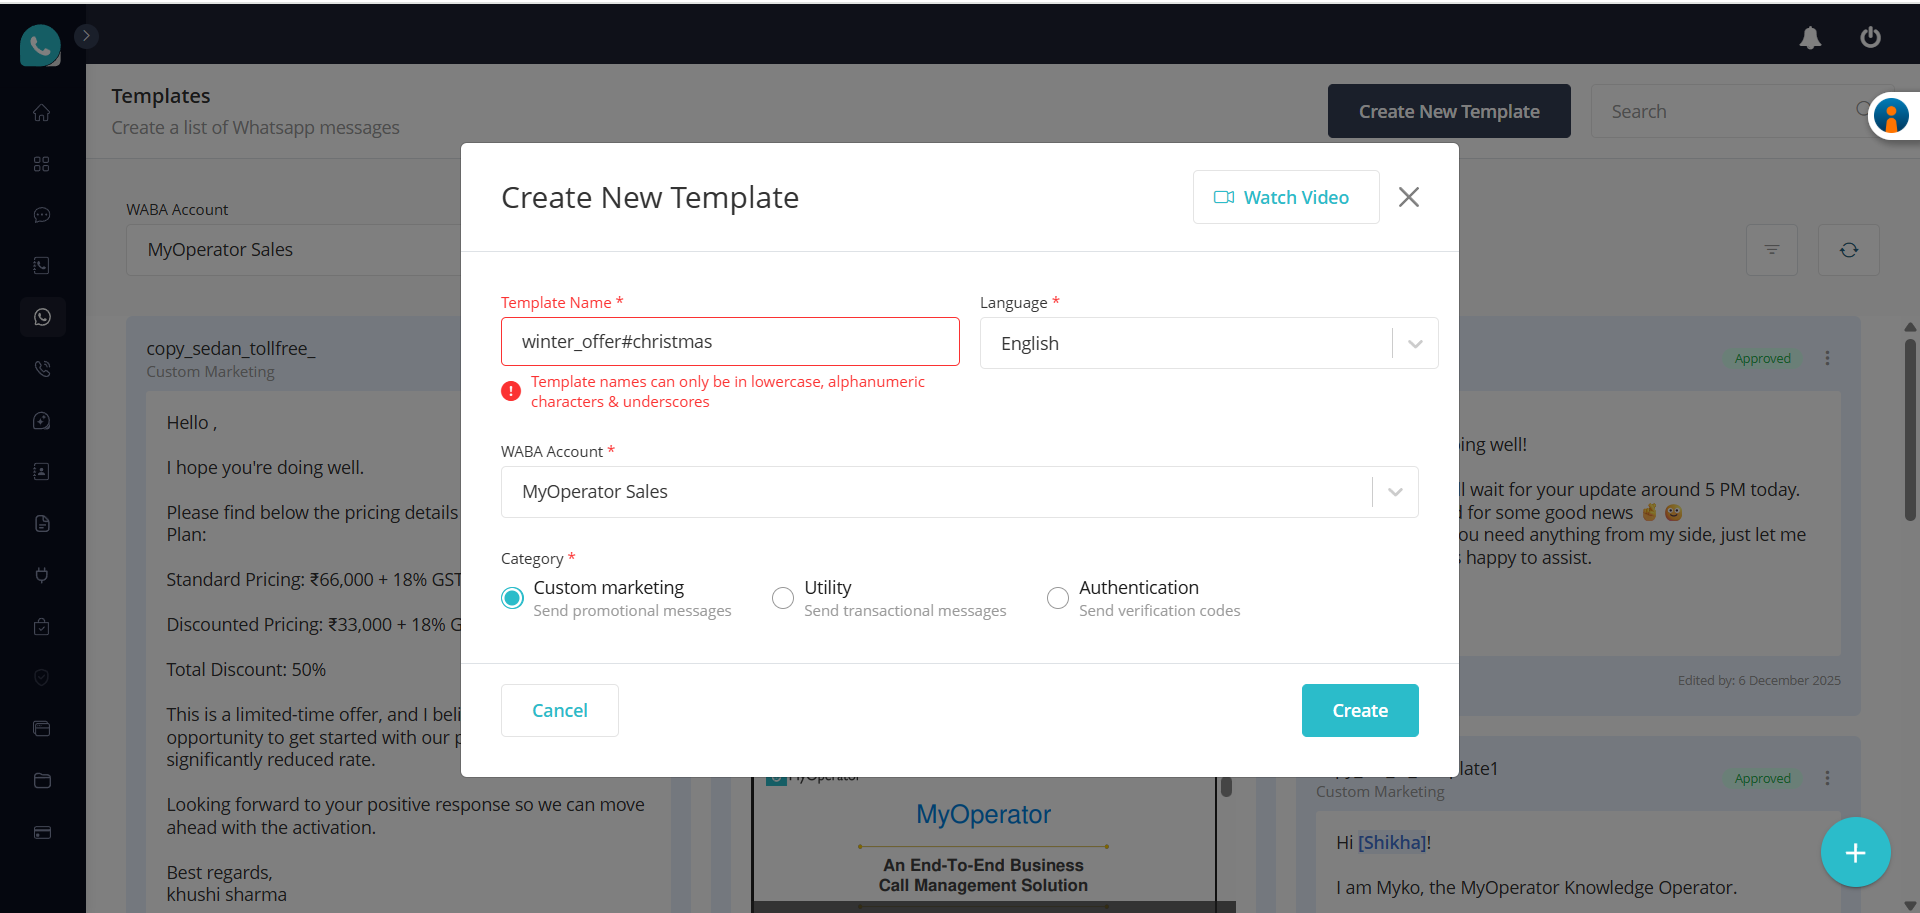Image resolution: width=1920 pixels, height=913 pixels.
Task: Click the Watch Video link
Action: [x=1286, y=197]
